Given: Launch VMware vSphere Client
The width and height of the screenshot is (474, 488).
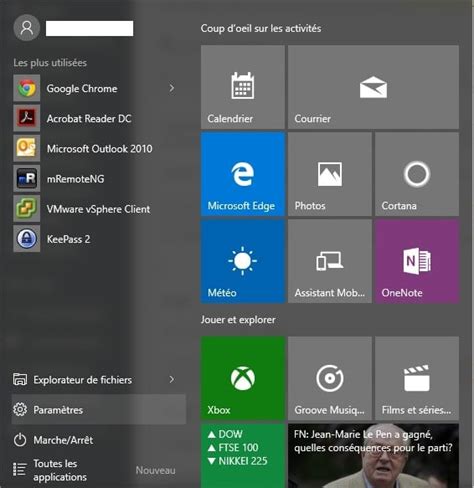Looking at the screenshot, I should click(x=98, y=209).
